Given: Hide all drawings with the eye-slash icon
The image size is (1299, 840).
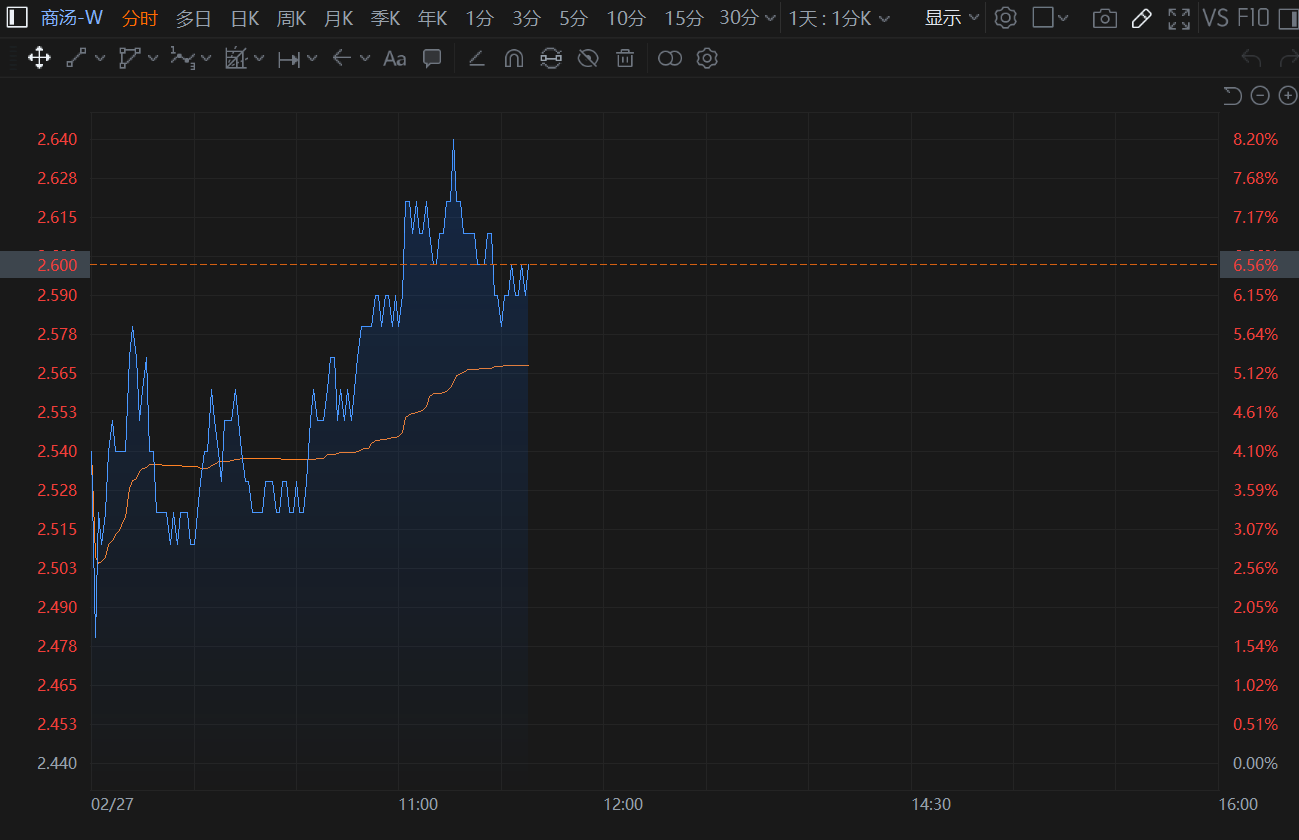Looking at the screenshot, I should pyautogui.click(x=588, y=59).
